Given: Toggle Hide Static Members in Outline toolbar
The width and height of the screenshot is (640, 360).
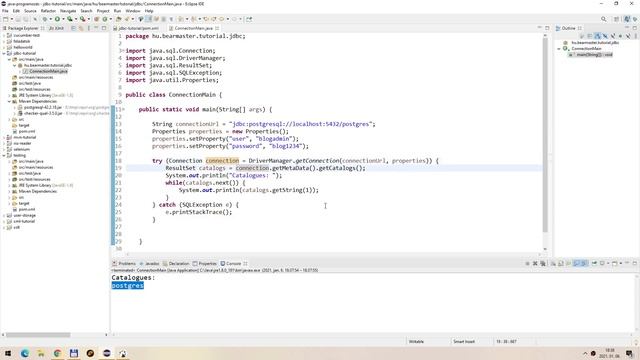Looking at the screenshot, I should pyautogui.click(x=613, y=36).
